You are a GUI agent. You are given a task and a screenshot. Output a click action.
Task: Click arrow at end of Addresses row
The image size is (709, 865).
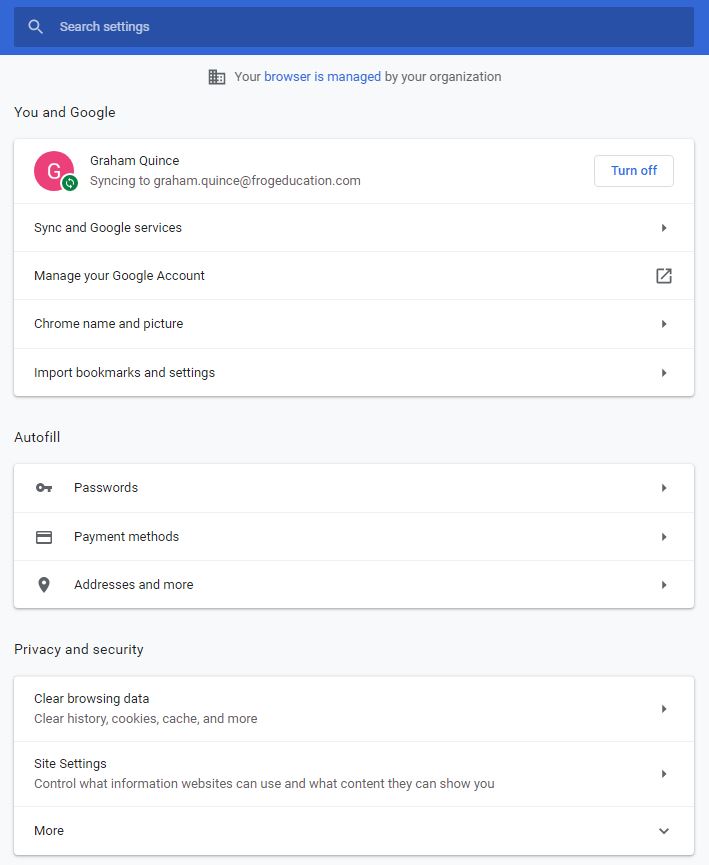tap(664, 585)
